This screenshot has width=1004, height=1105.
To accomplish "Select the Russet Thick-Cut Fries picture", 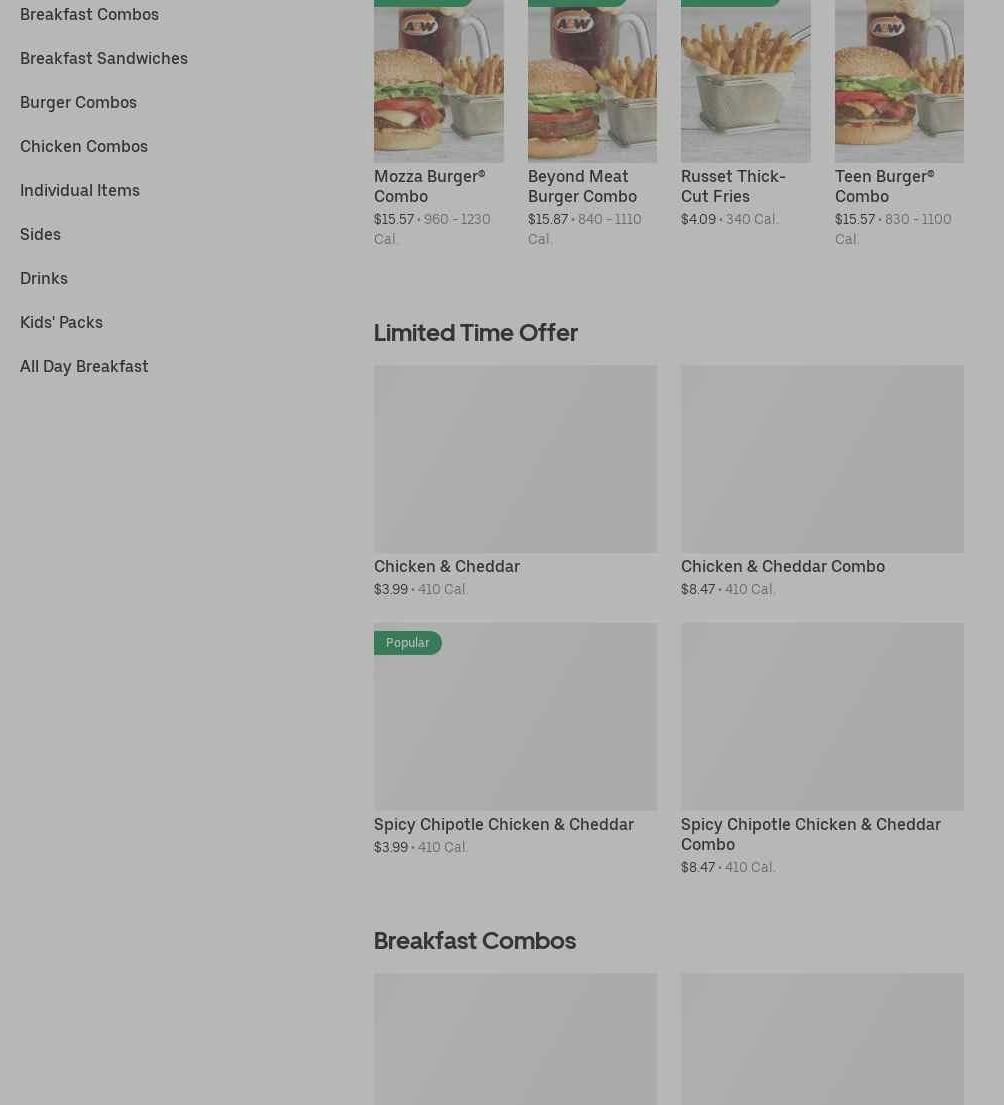I will click(745, 81).
